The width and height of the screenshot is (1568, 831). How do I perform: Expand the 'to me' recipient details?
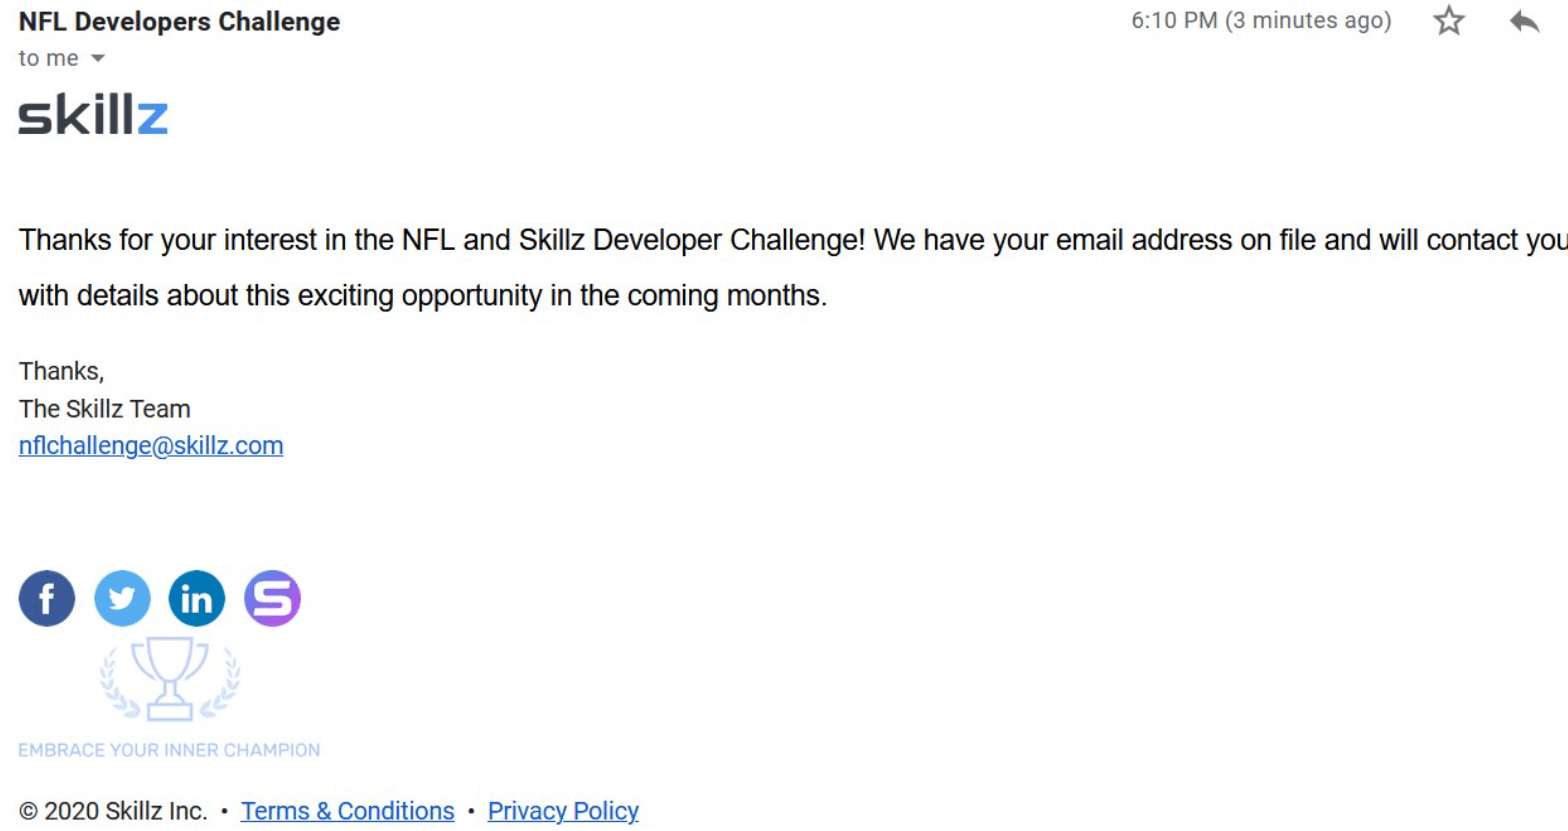(x=98, y=59)
